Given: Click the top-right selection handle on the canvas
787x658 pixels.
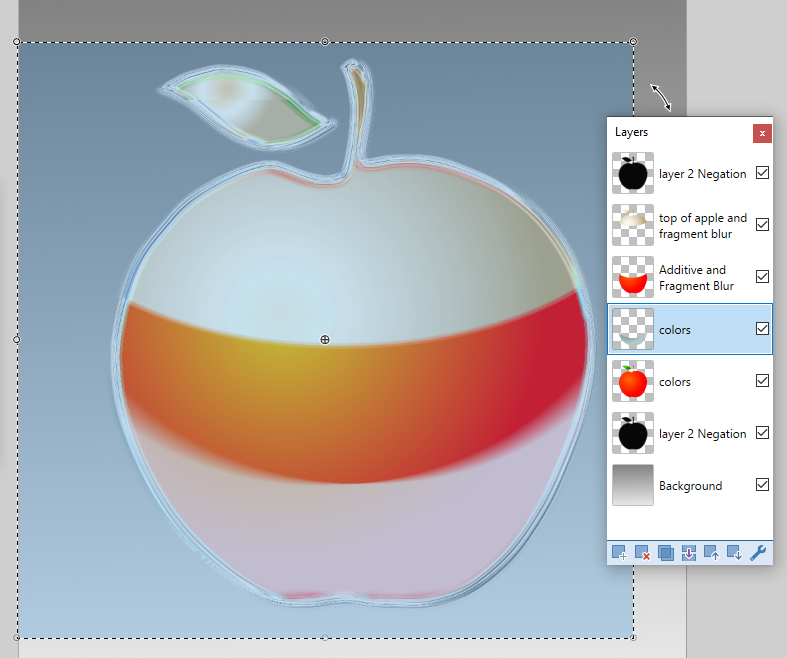Looking at the screenshot, I should click(633, 42).
